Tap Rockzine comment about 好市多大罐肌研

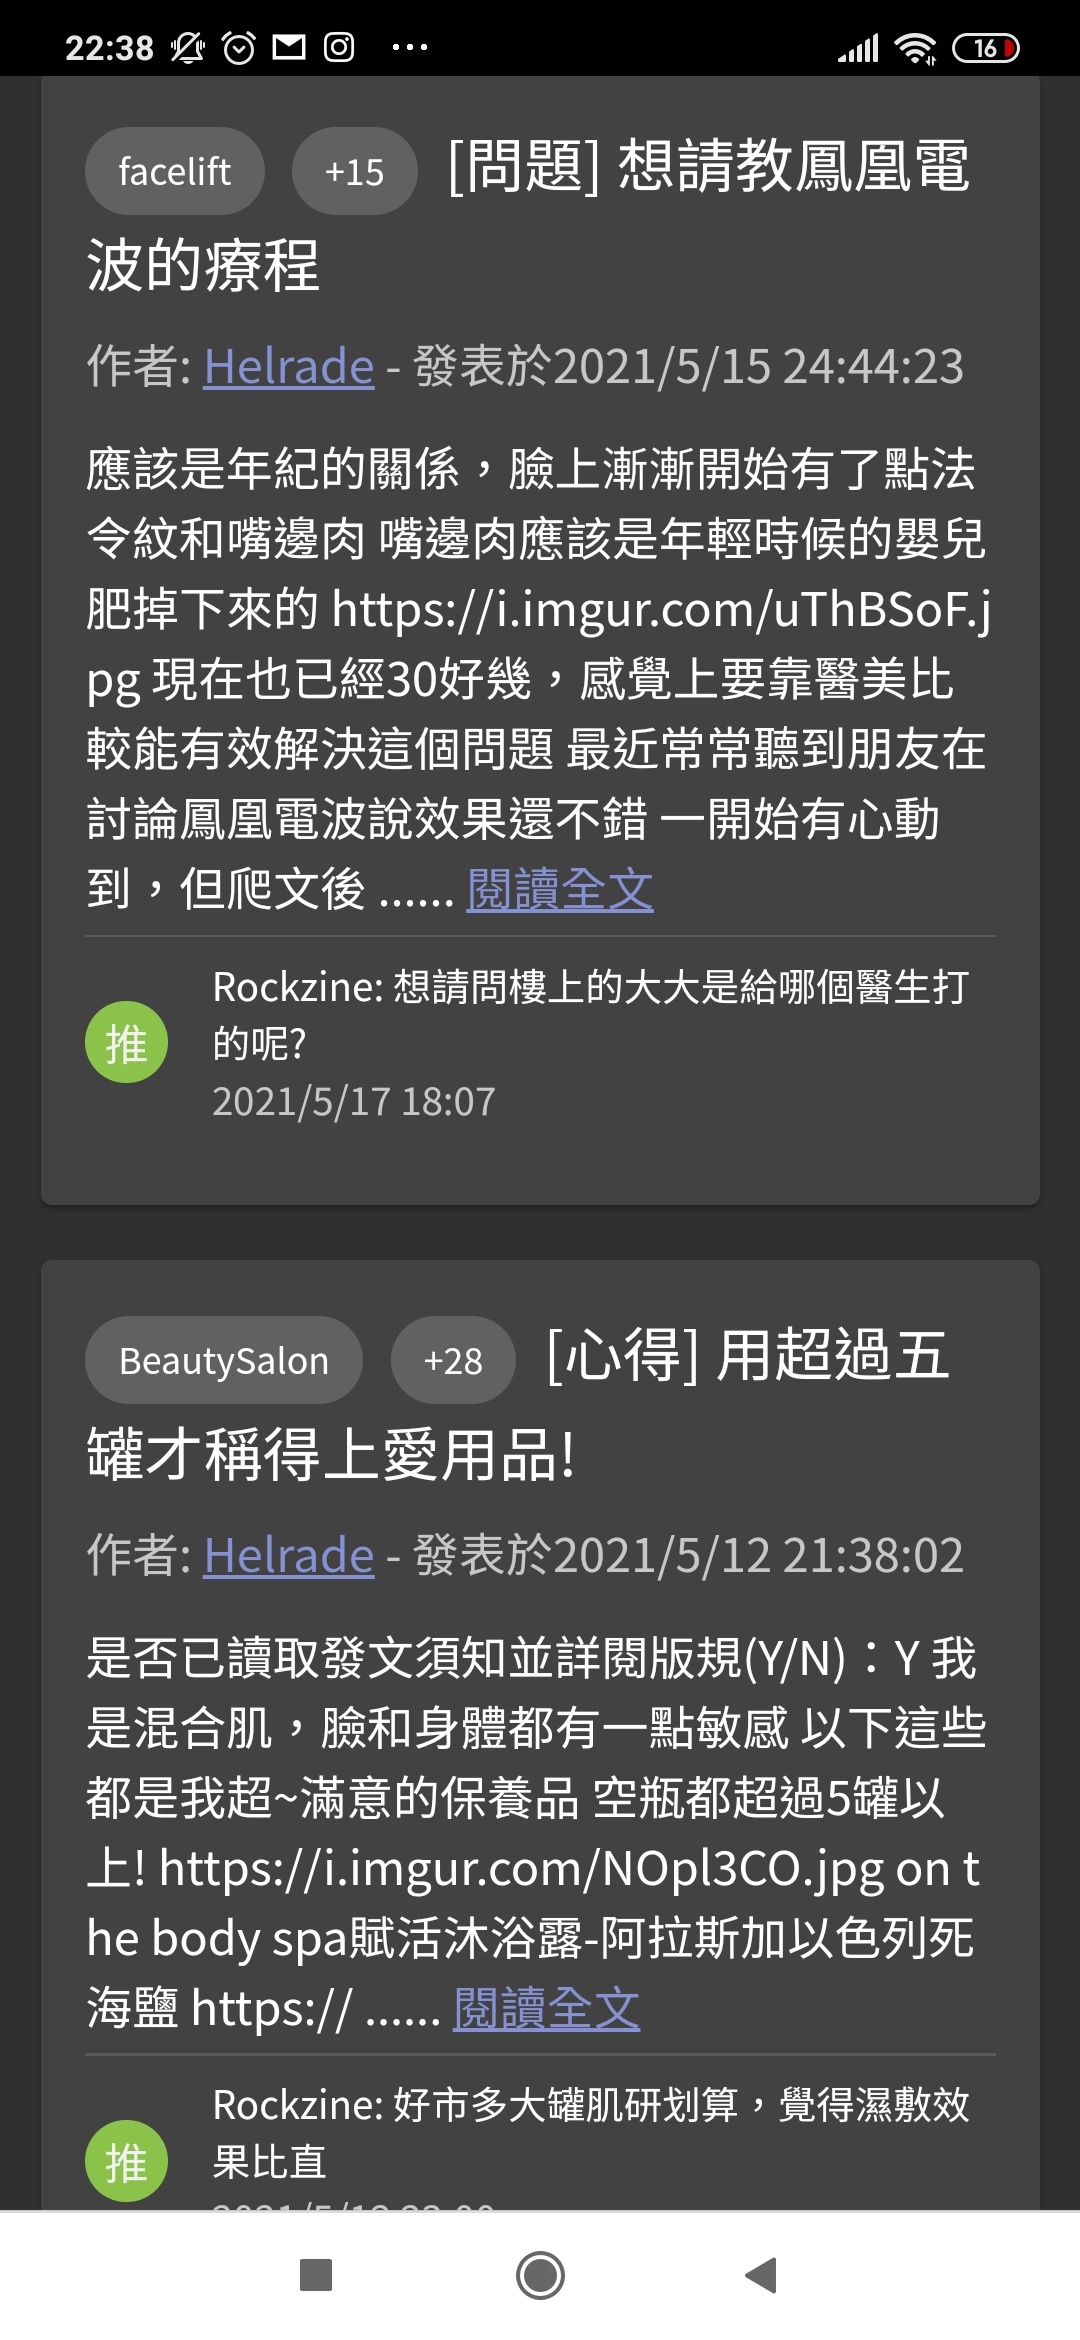[591, 2133]
